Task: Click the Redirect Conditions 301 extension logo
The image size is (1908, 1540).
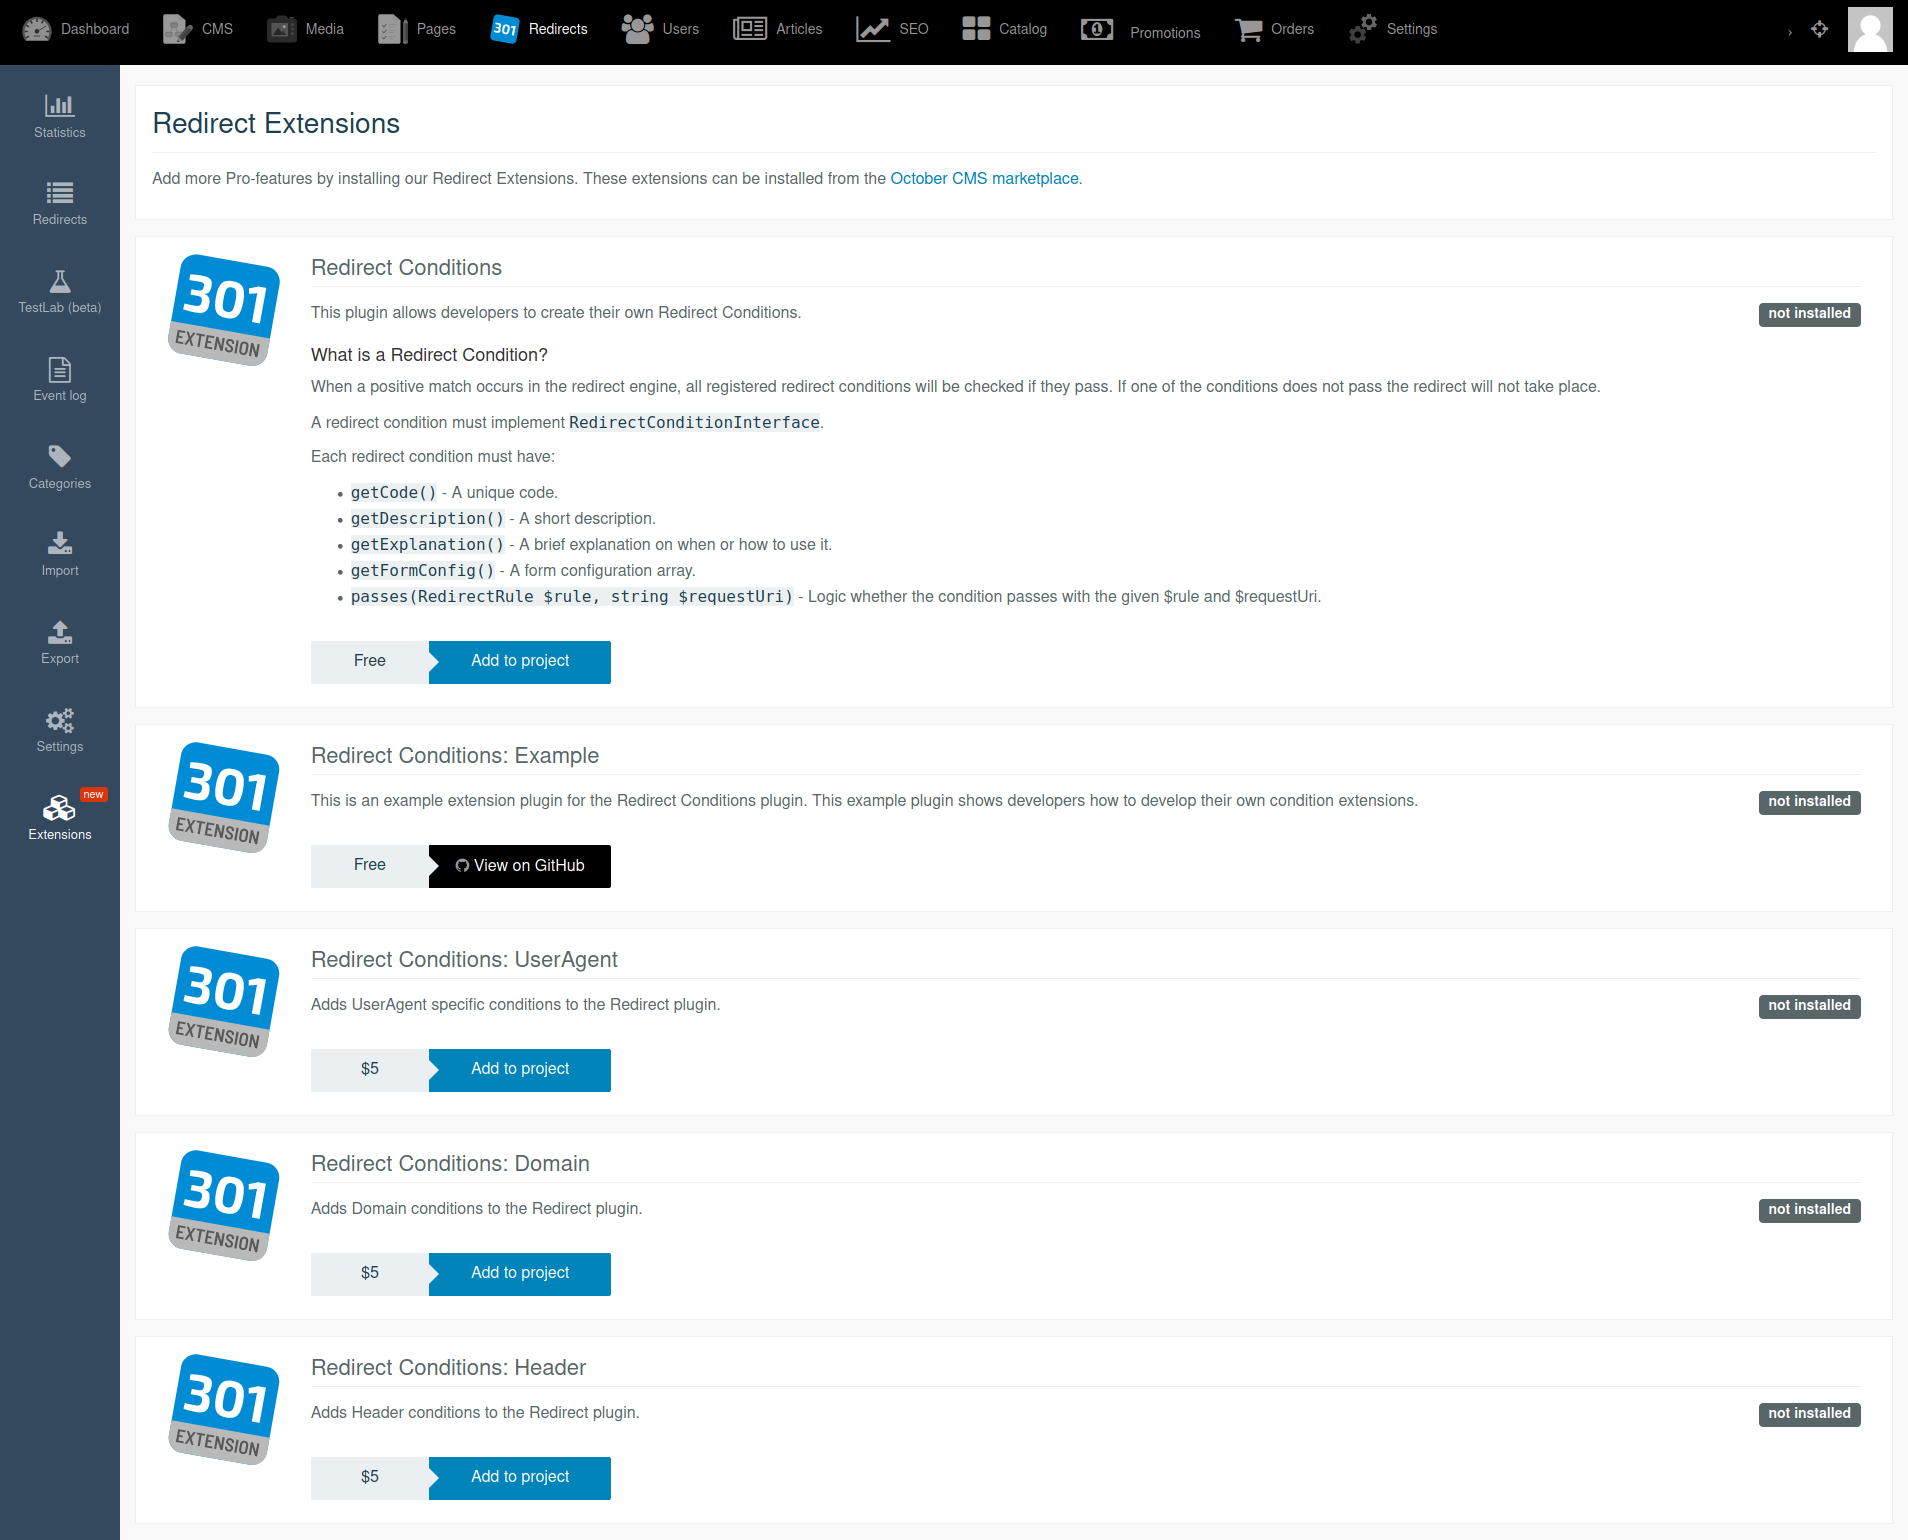Action: coord(224,310)
